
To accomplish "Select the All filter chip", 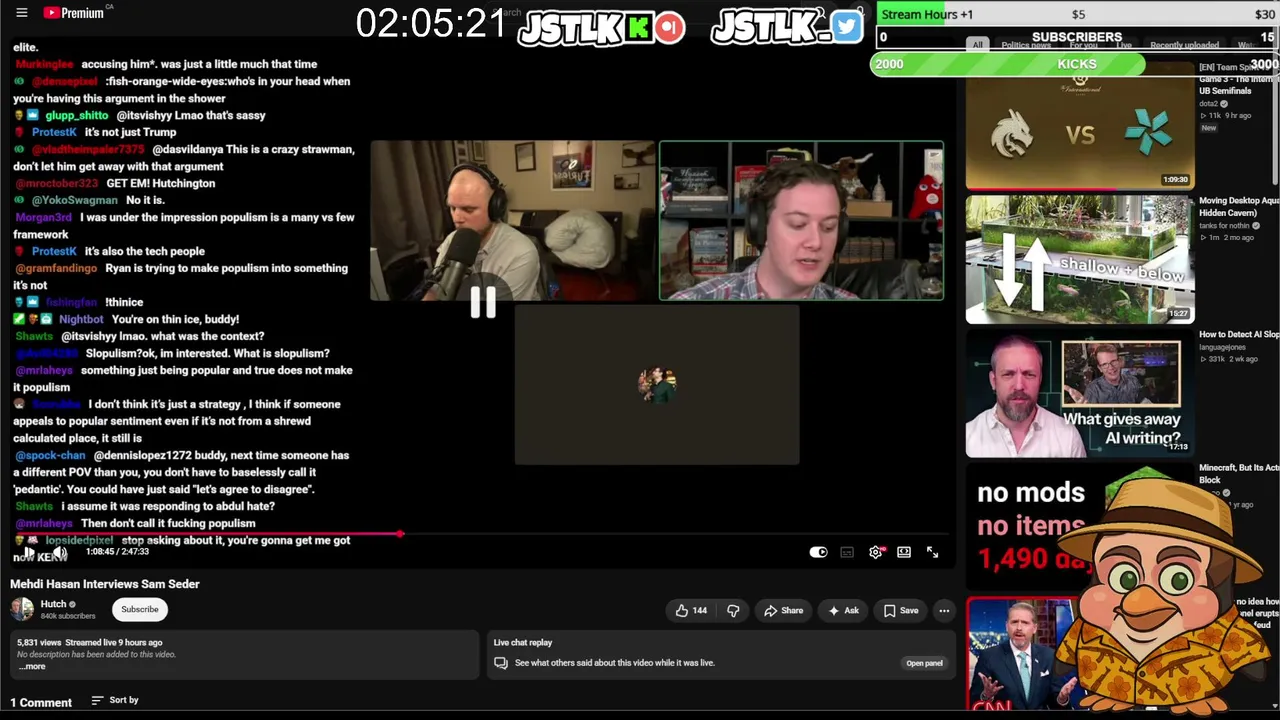I will (x=977, y=45).
